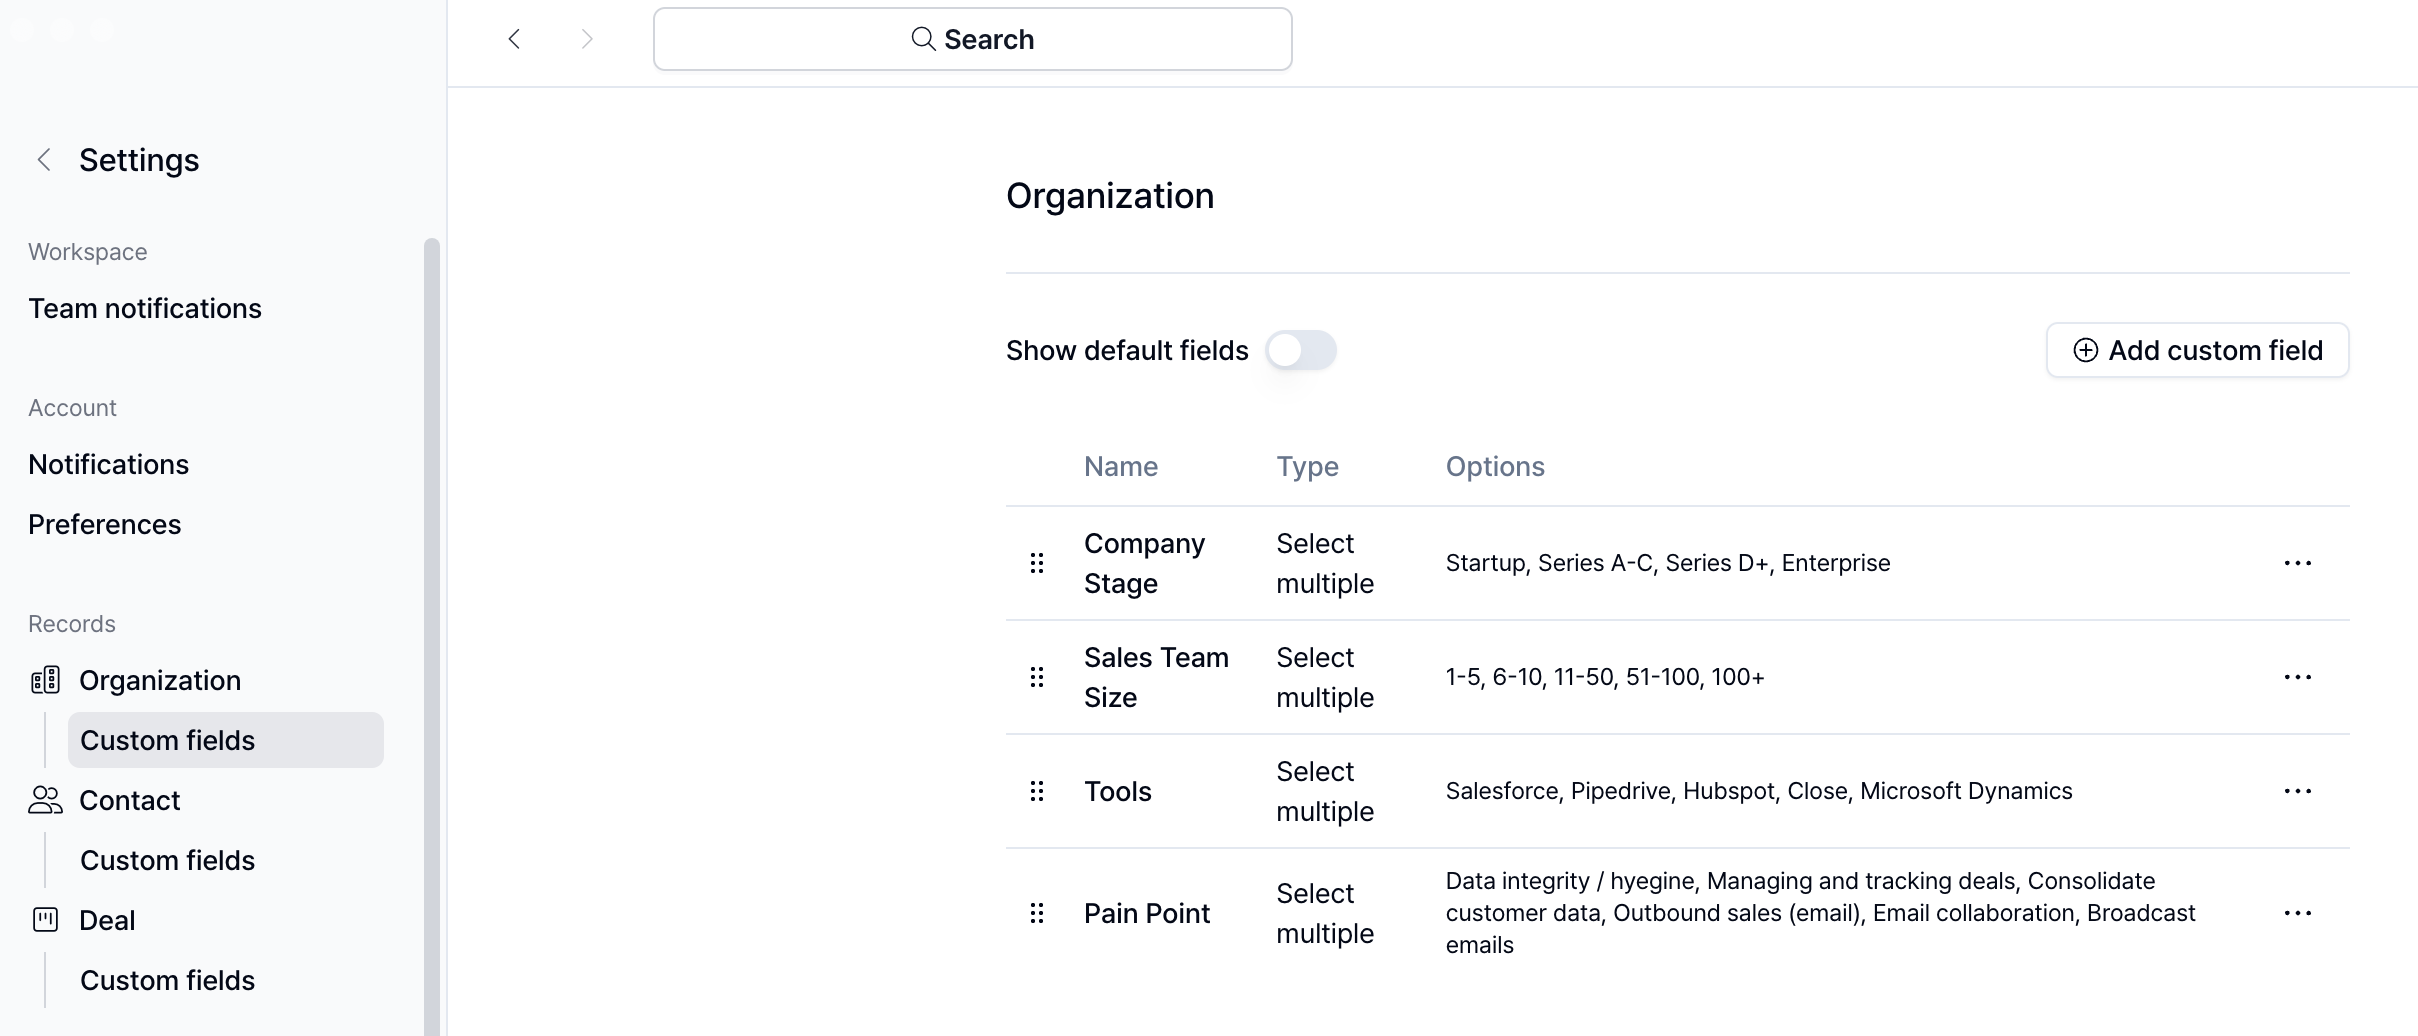Viewport: 2418px width, 1036px height.
Task: Click the settings sidebar scrollbar
Action: click(x=432, y=600)
